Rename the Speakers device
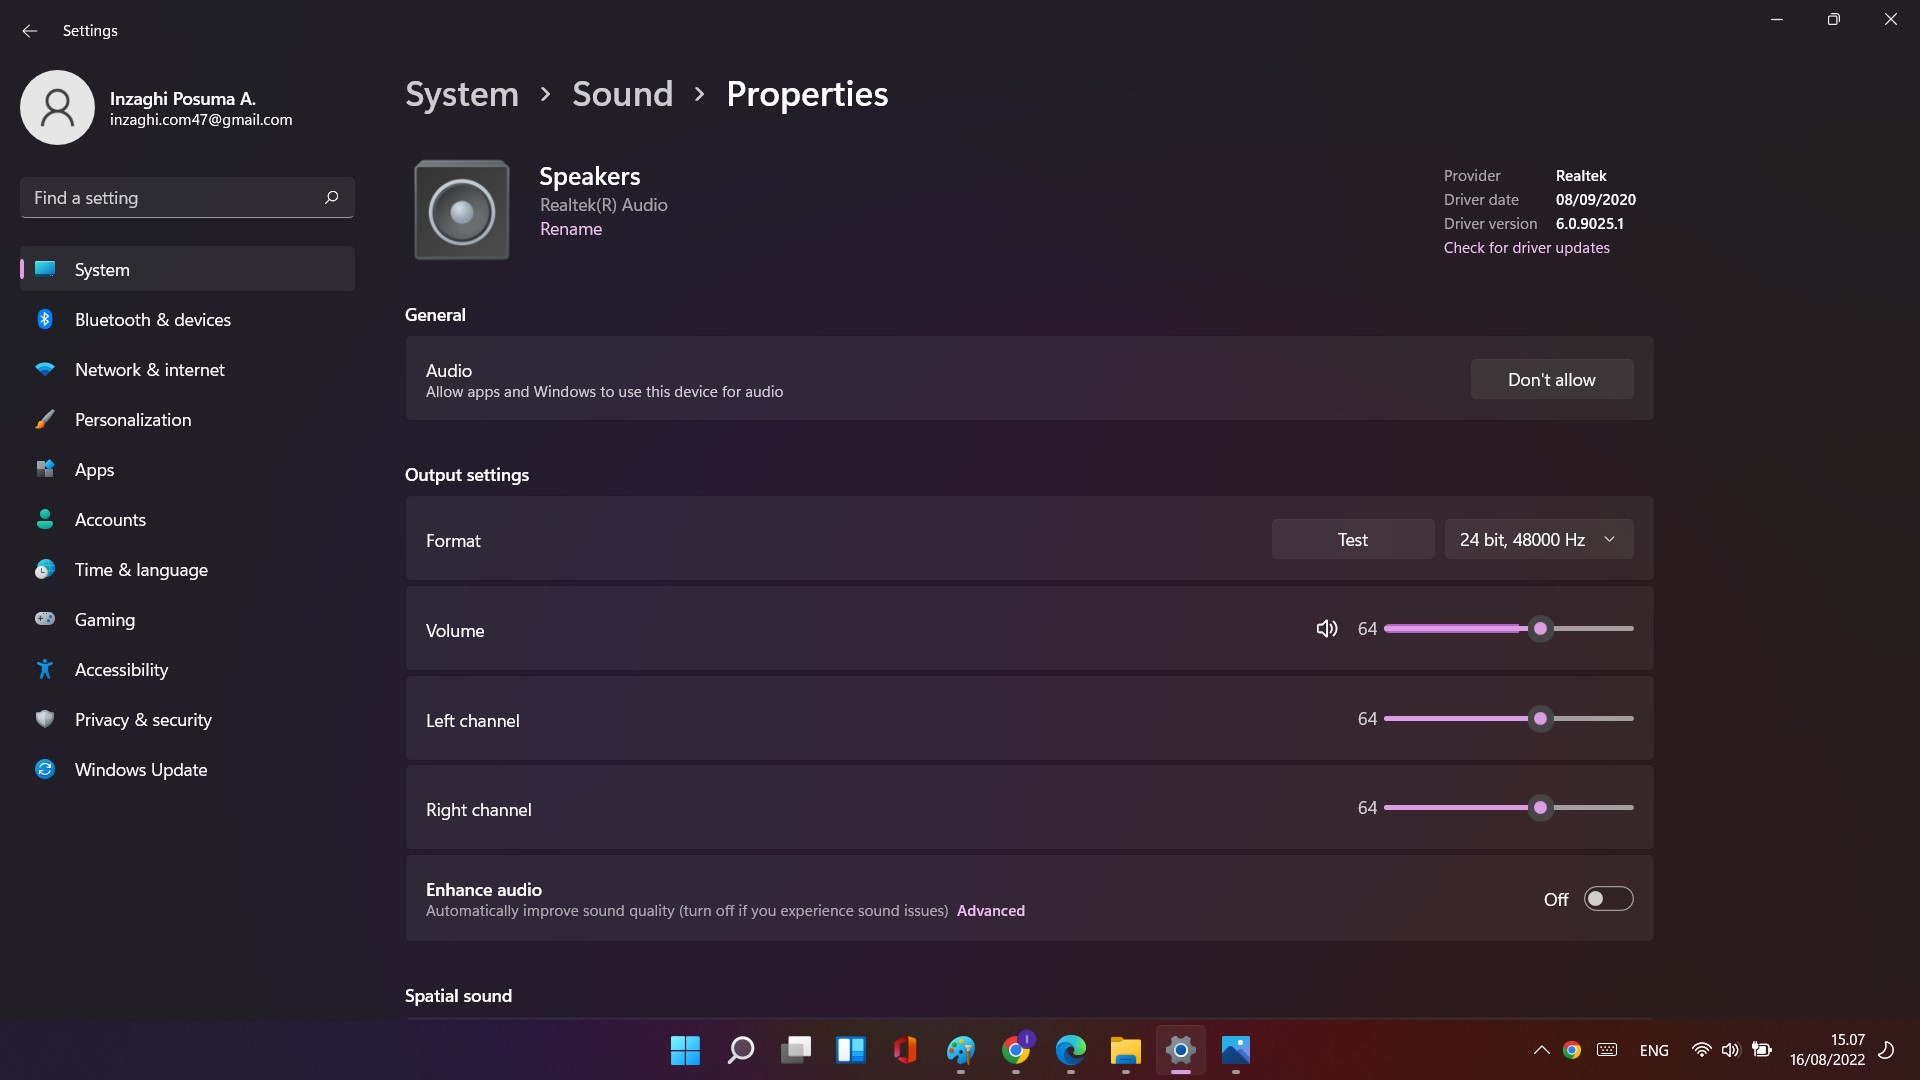The width and height of the screenshot is (1920, 1080). pyautogui.click(x=571, y=229)
